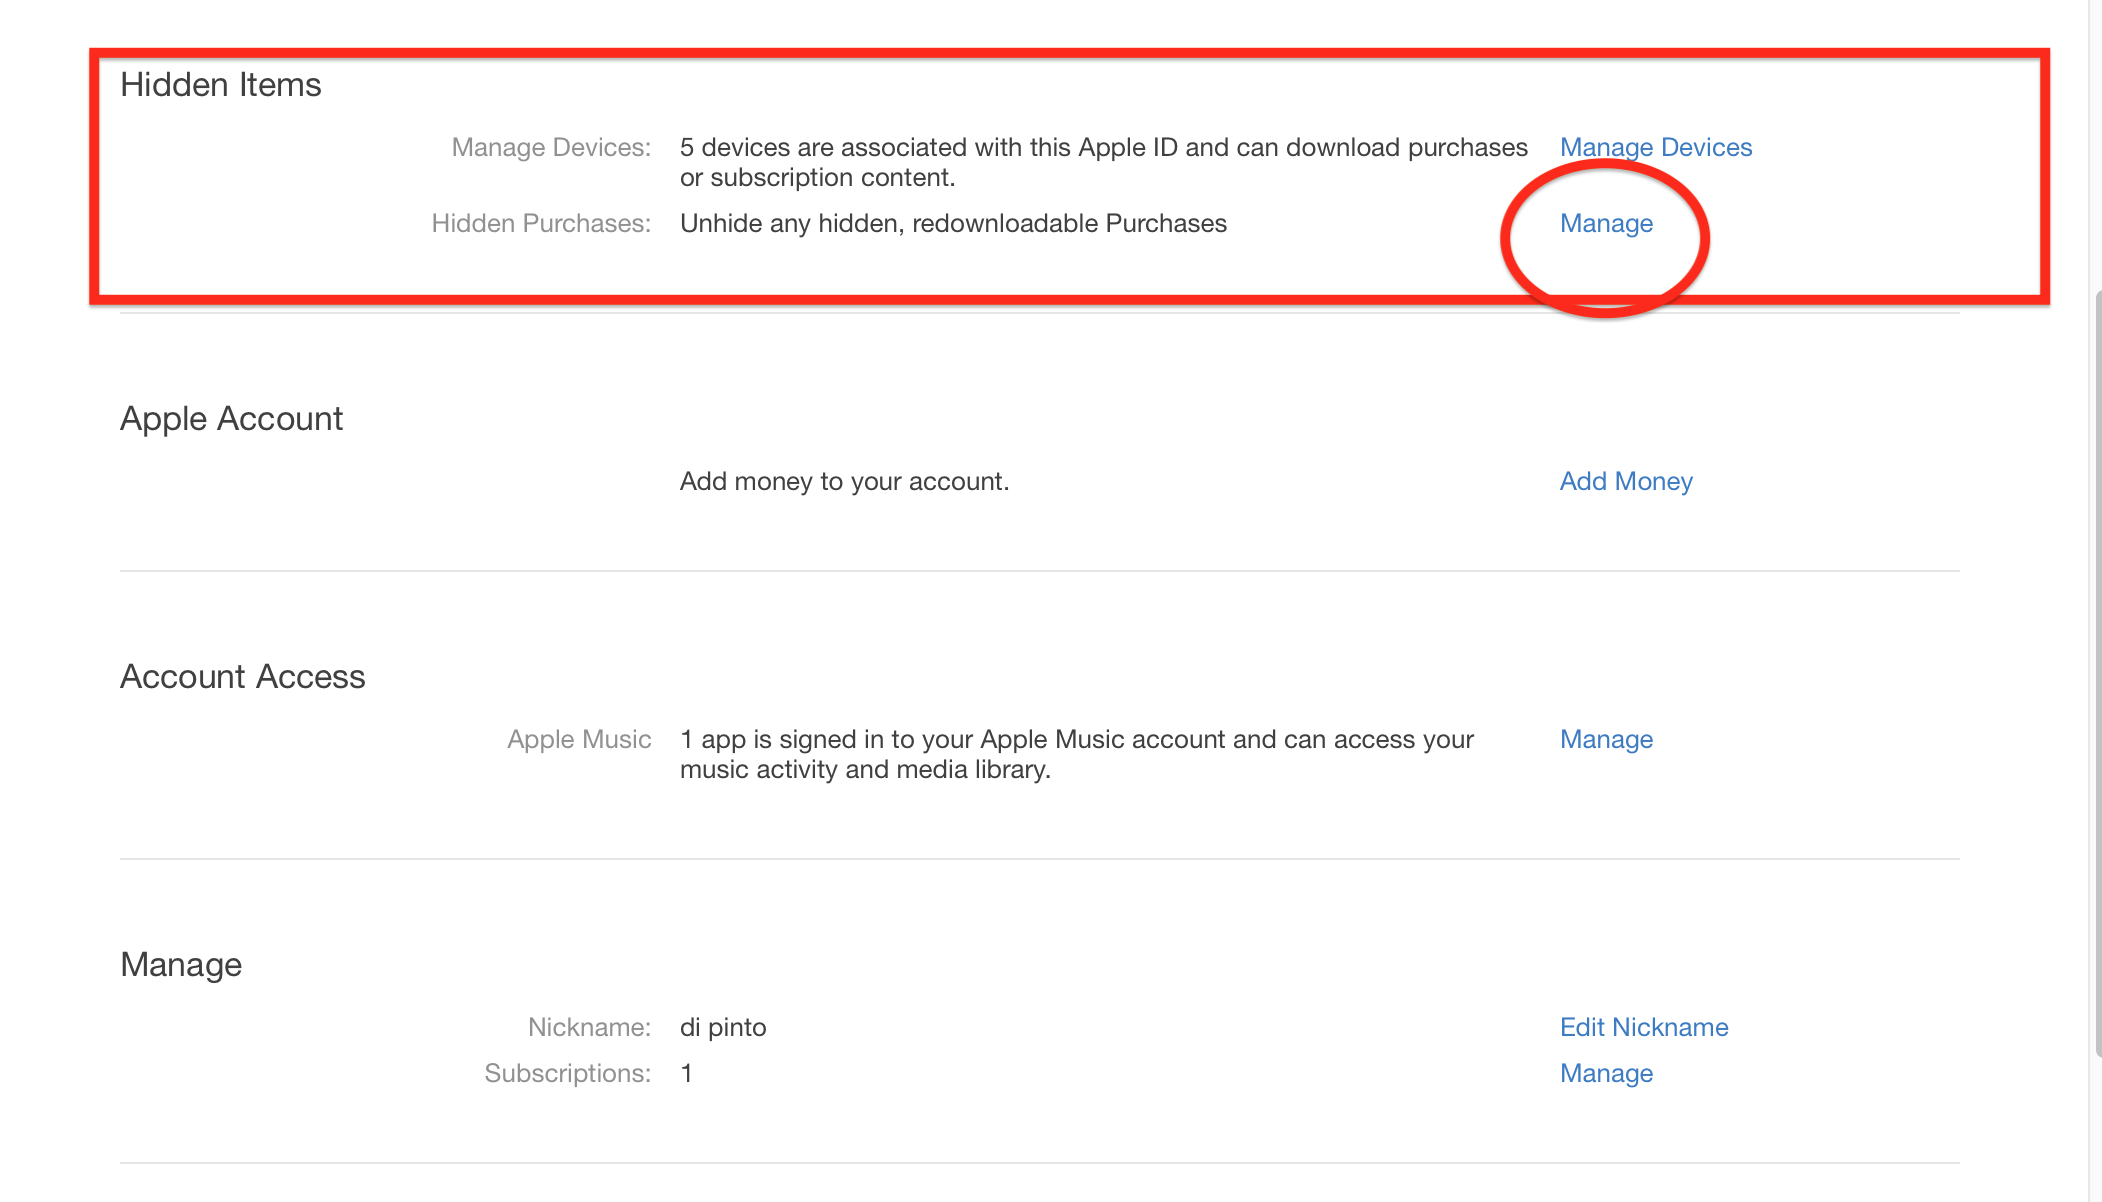
Task: Click the gray 'Apple Music' label
Action: tap(579, 740)
